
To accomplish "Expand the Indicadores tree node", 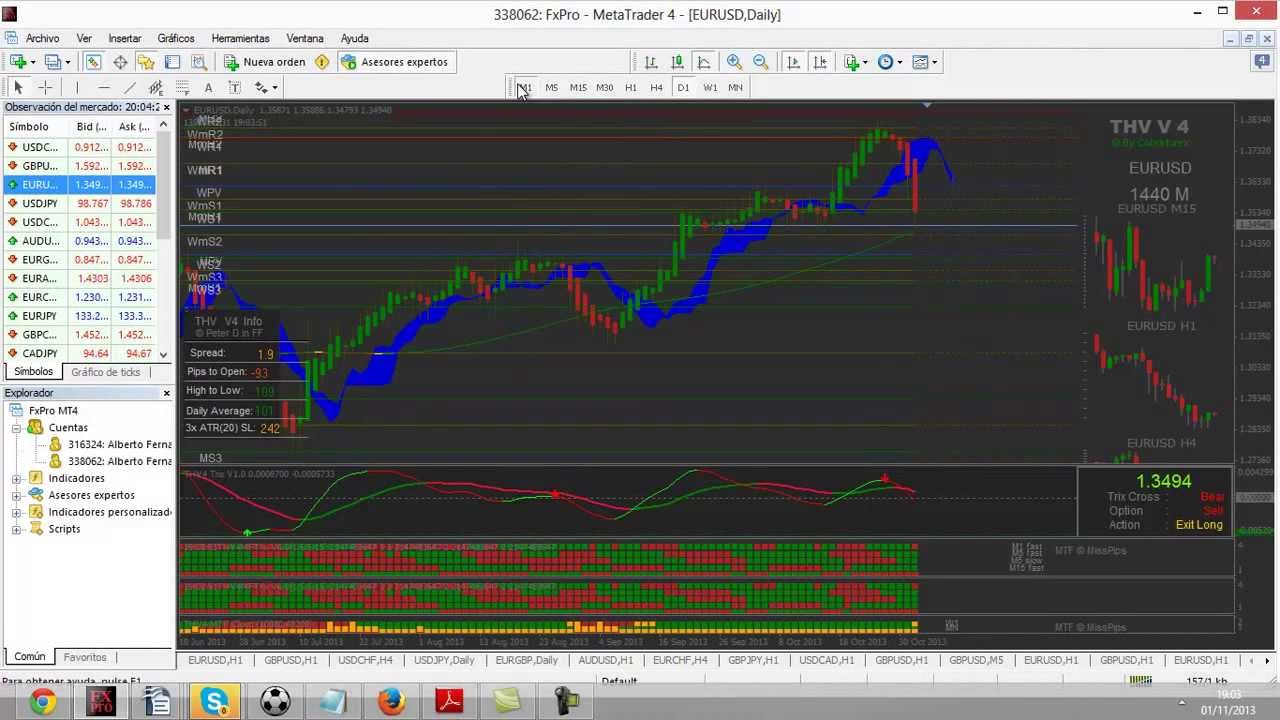I will (x=17, y=479).
